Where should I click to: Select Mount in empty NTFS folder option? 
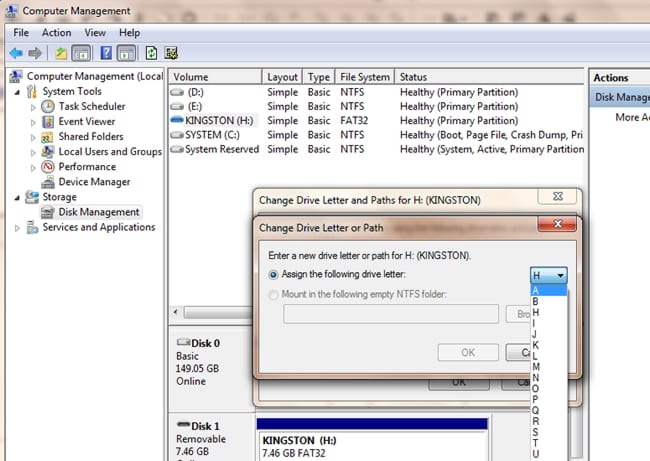[276, 293]
